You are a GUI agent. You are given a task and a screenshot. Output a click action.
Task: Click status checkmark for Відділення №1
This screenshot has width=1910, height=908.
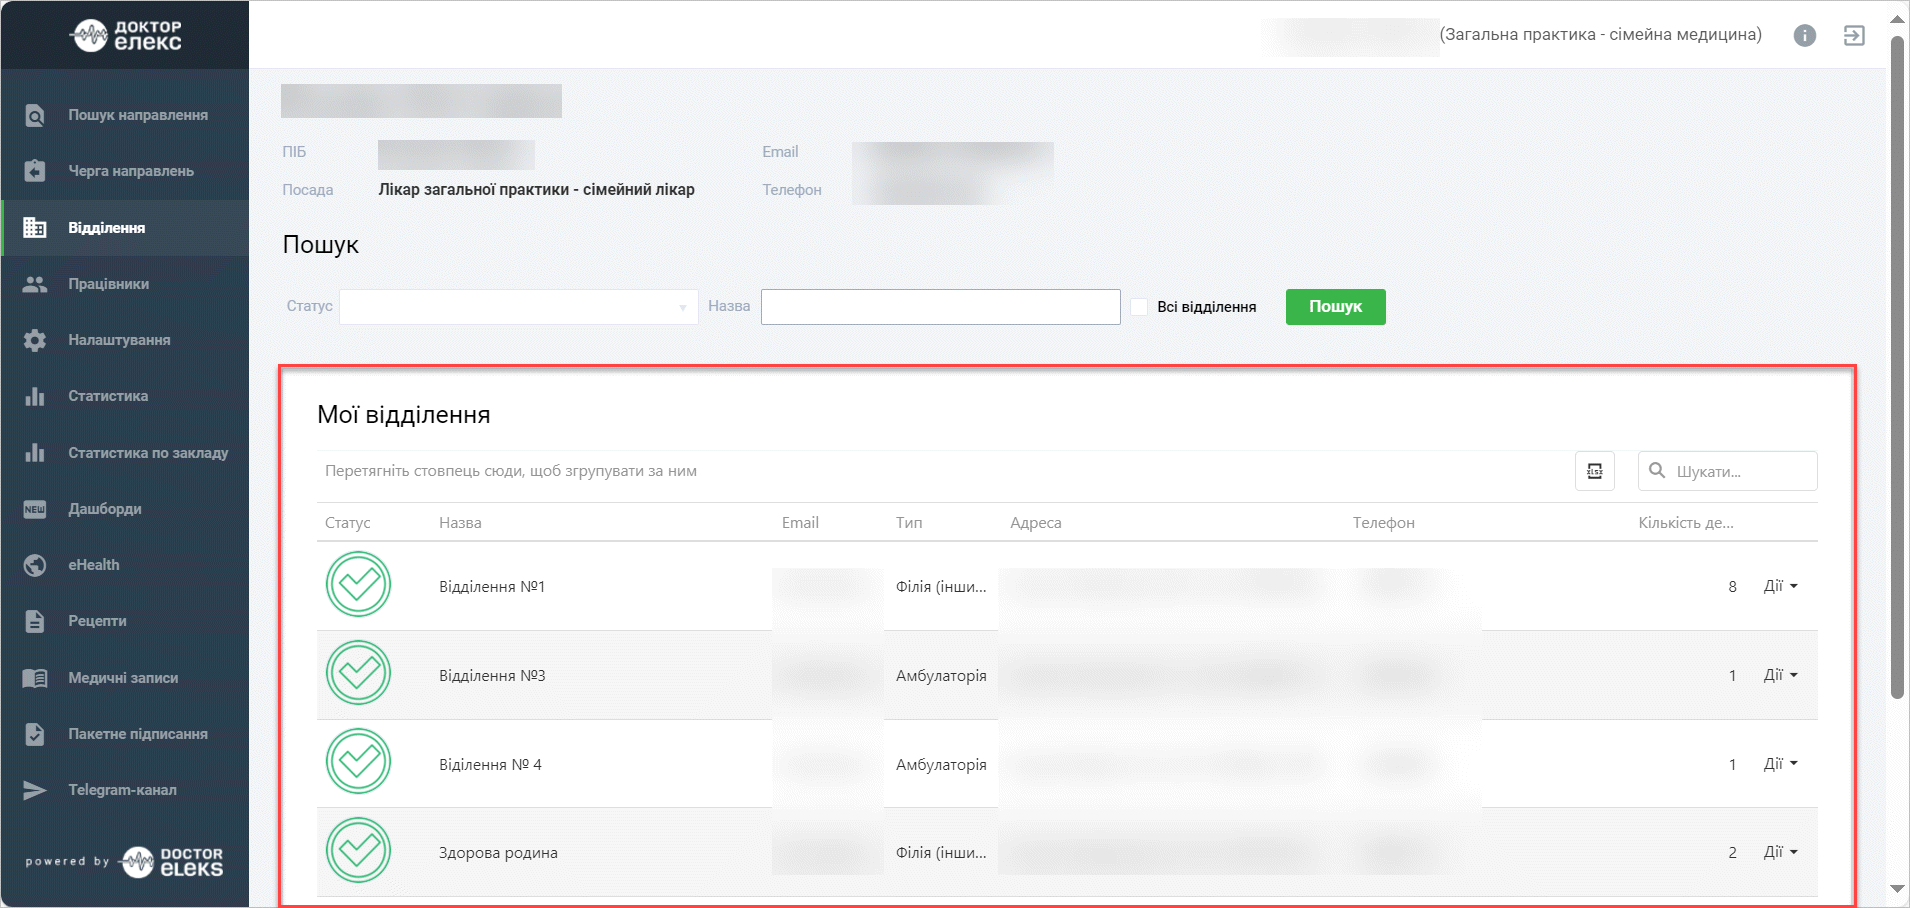358,585
